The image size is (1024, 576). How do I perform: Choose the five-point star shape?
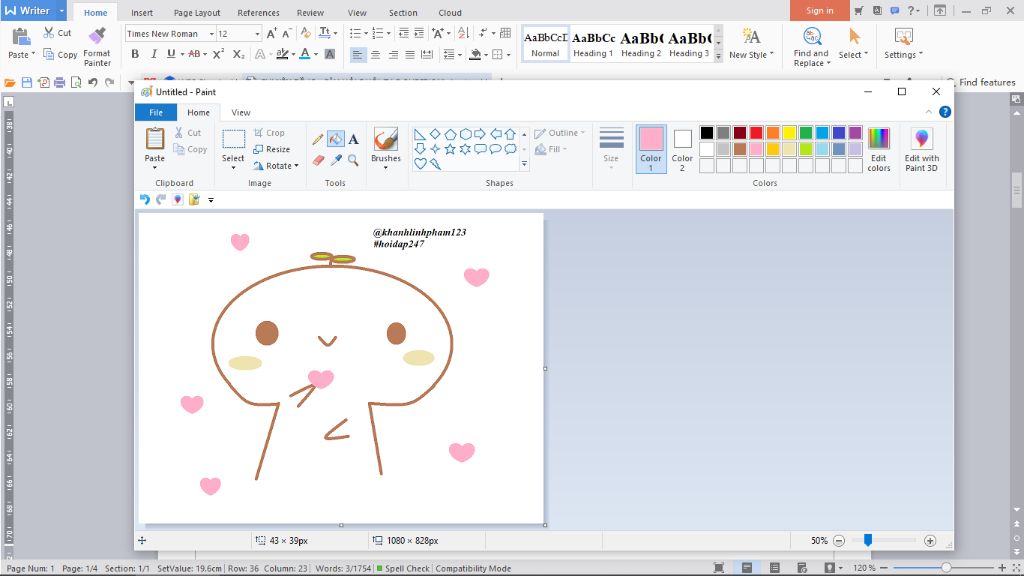[x=450, y=149]
